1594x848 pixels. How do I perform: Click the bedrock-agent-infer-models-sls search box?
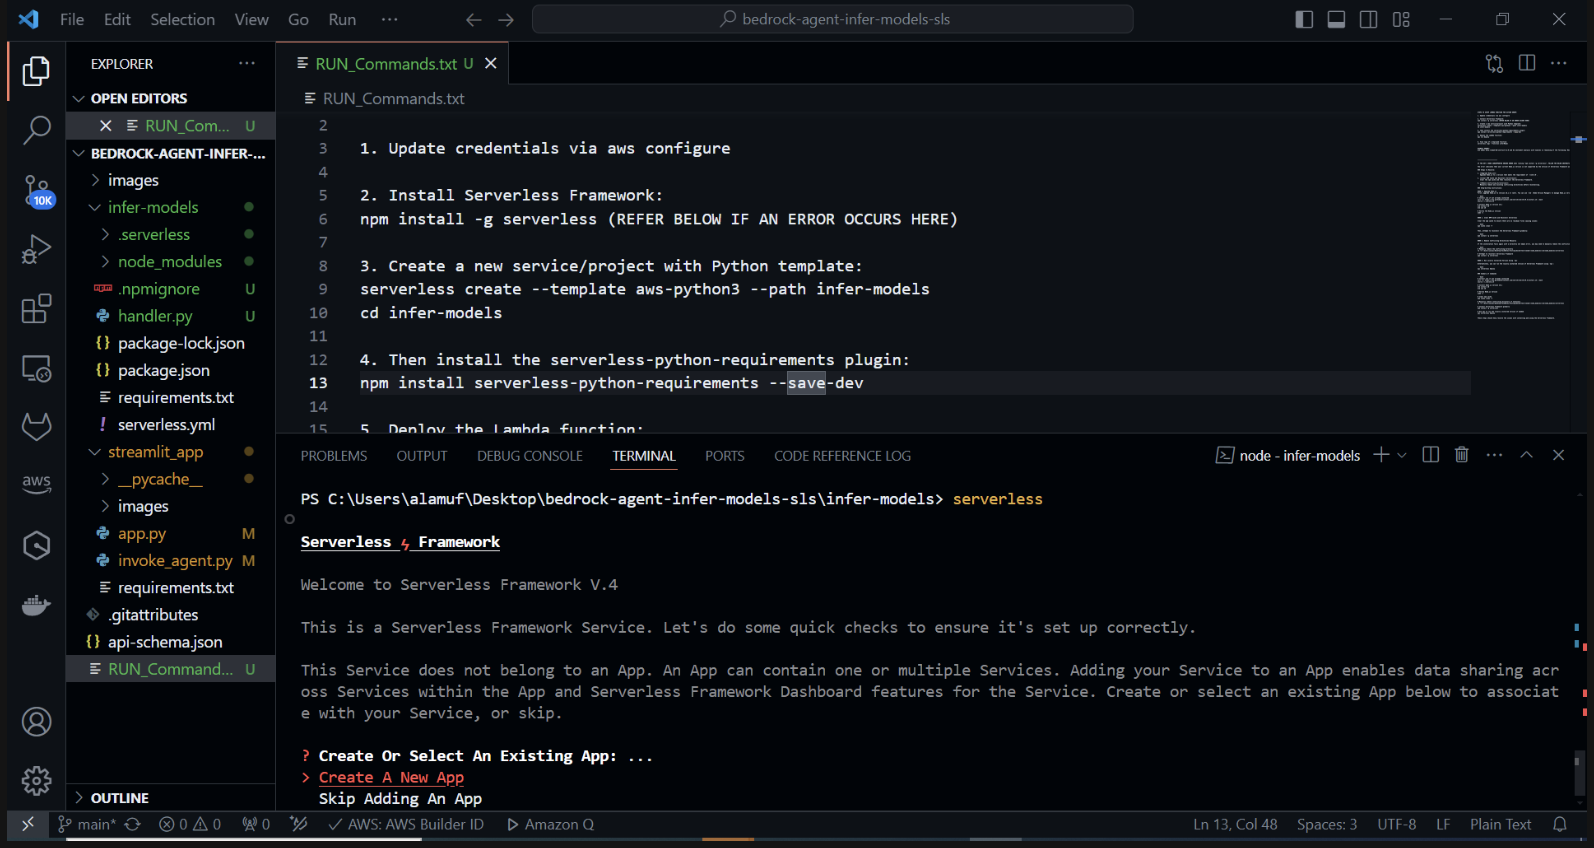click(833, 19)
